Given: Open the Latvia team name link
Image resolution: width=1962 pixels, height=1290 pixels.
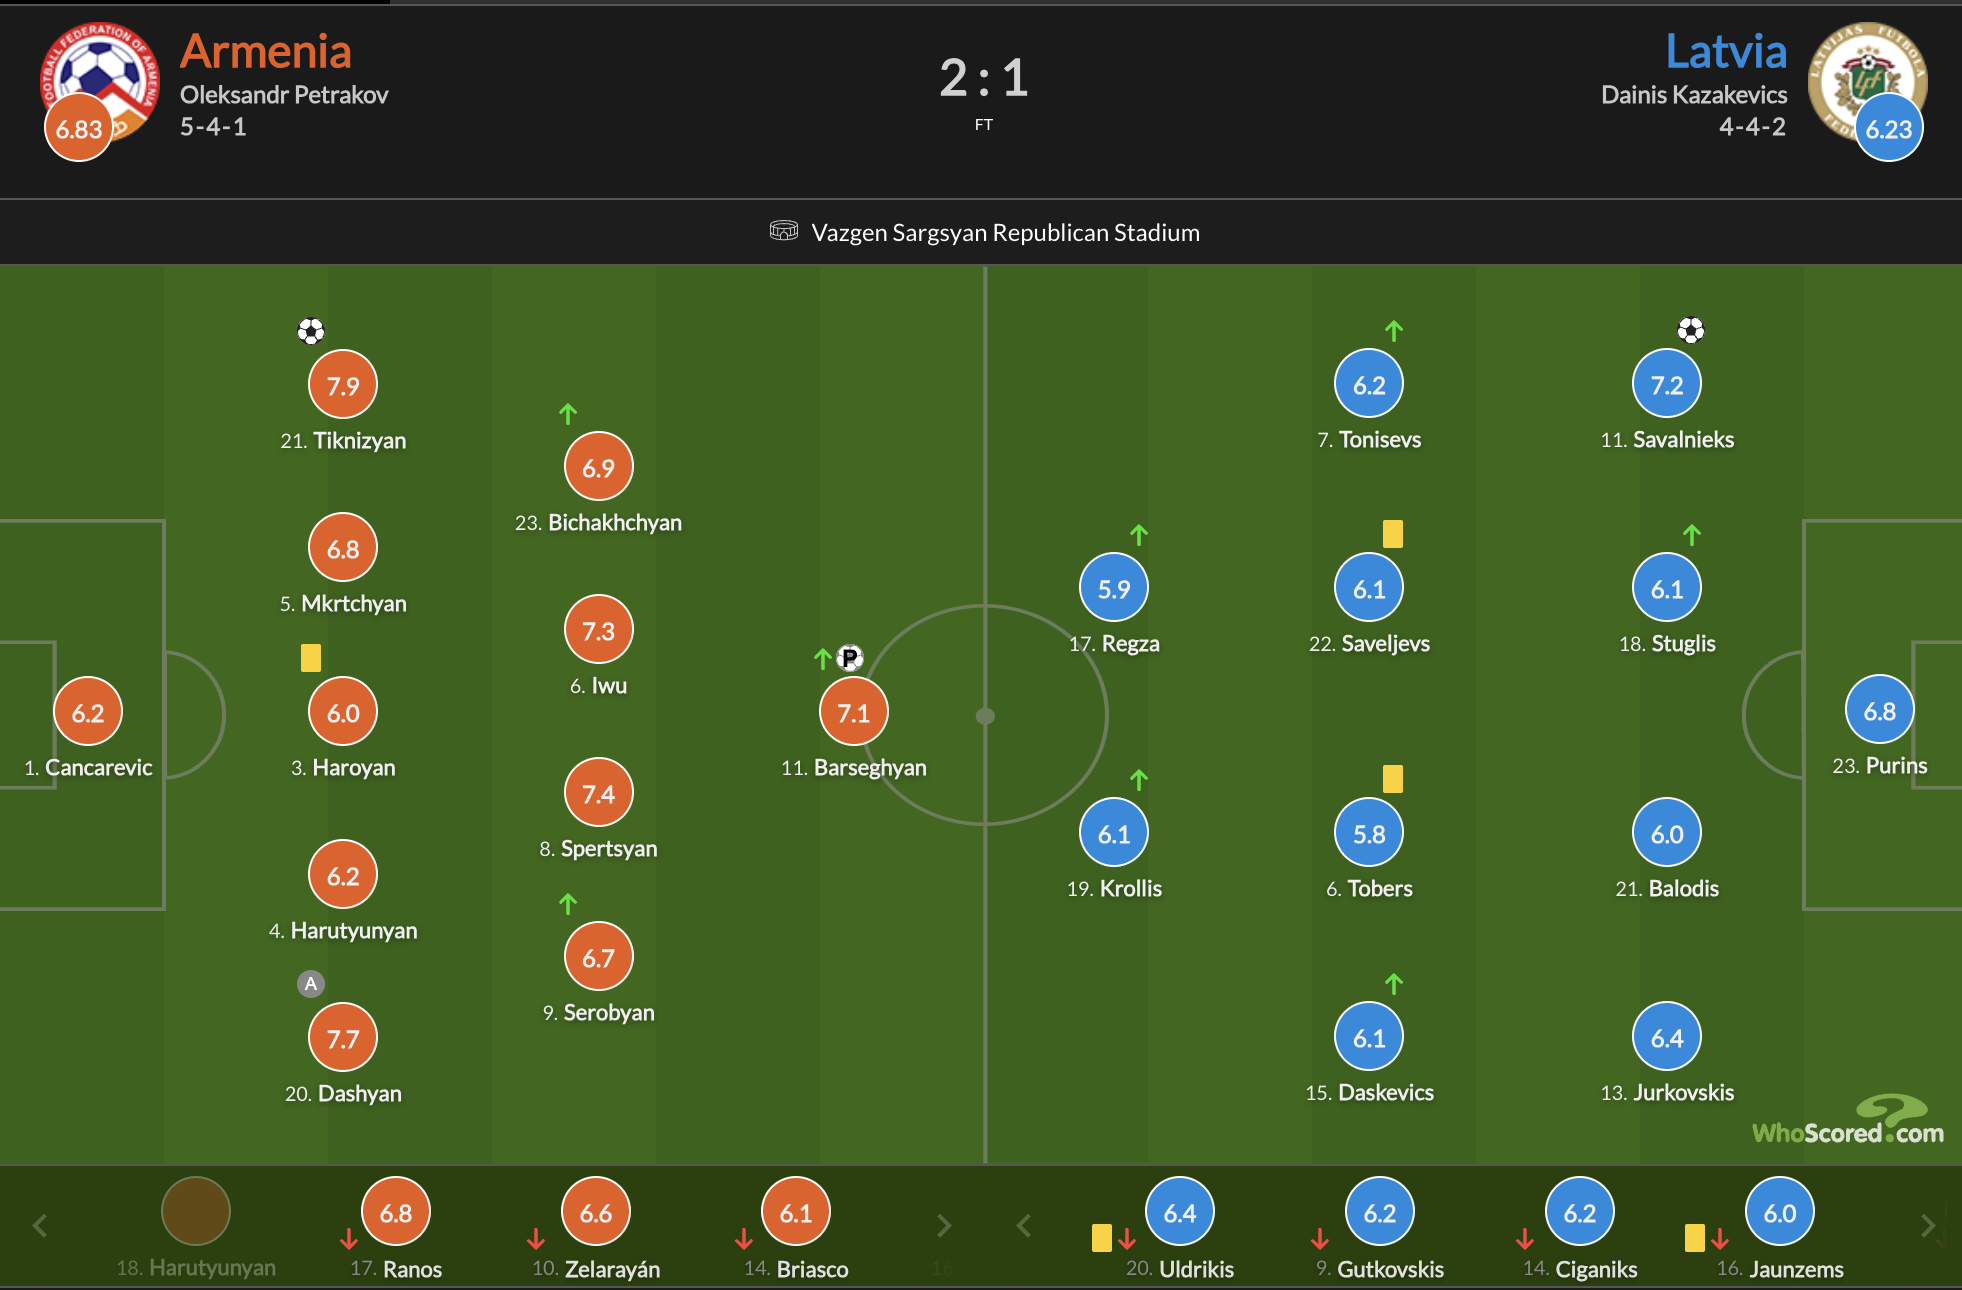Looking at the screenshot, I should (1726, 52).
